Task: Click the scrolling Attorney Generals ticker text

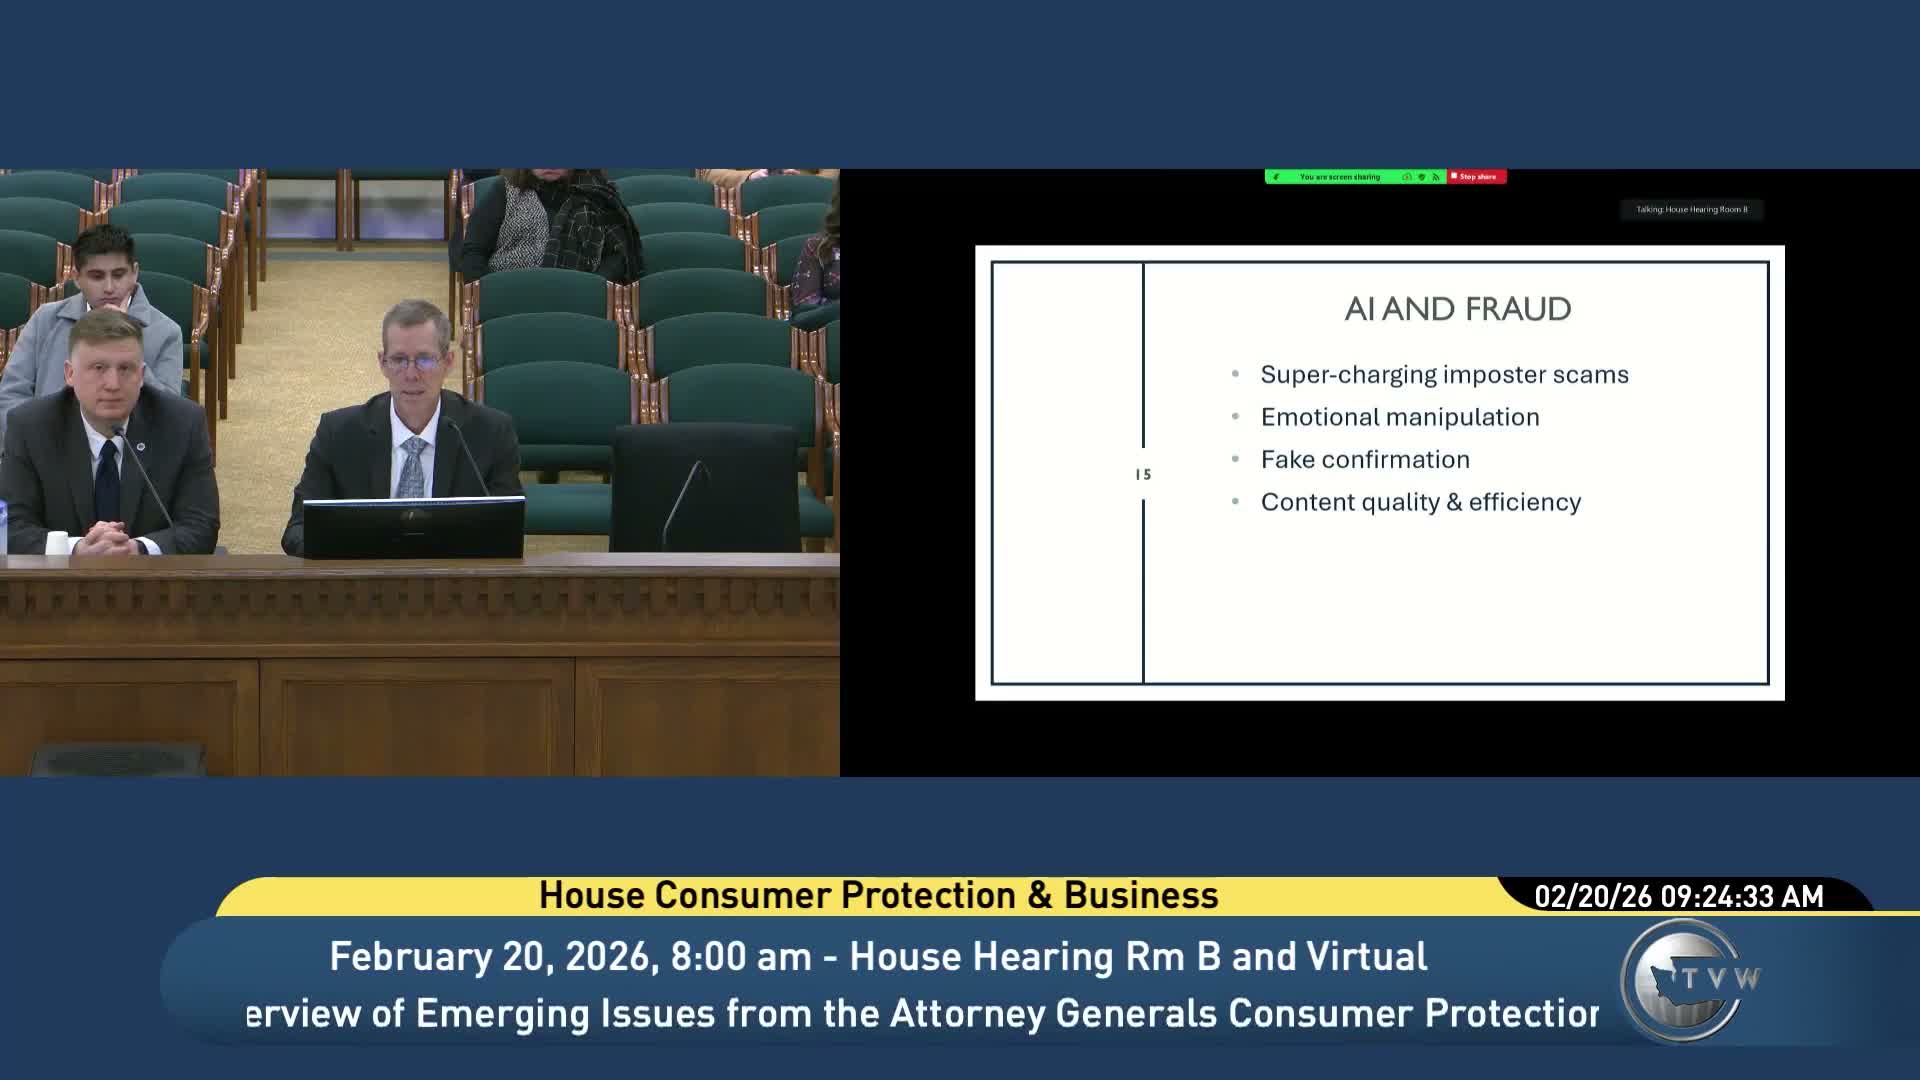Action: click(x=920, y=1014)
